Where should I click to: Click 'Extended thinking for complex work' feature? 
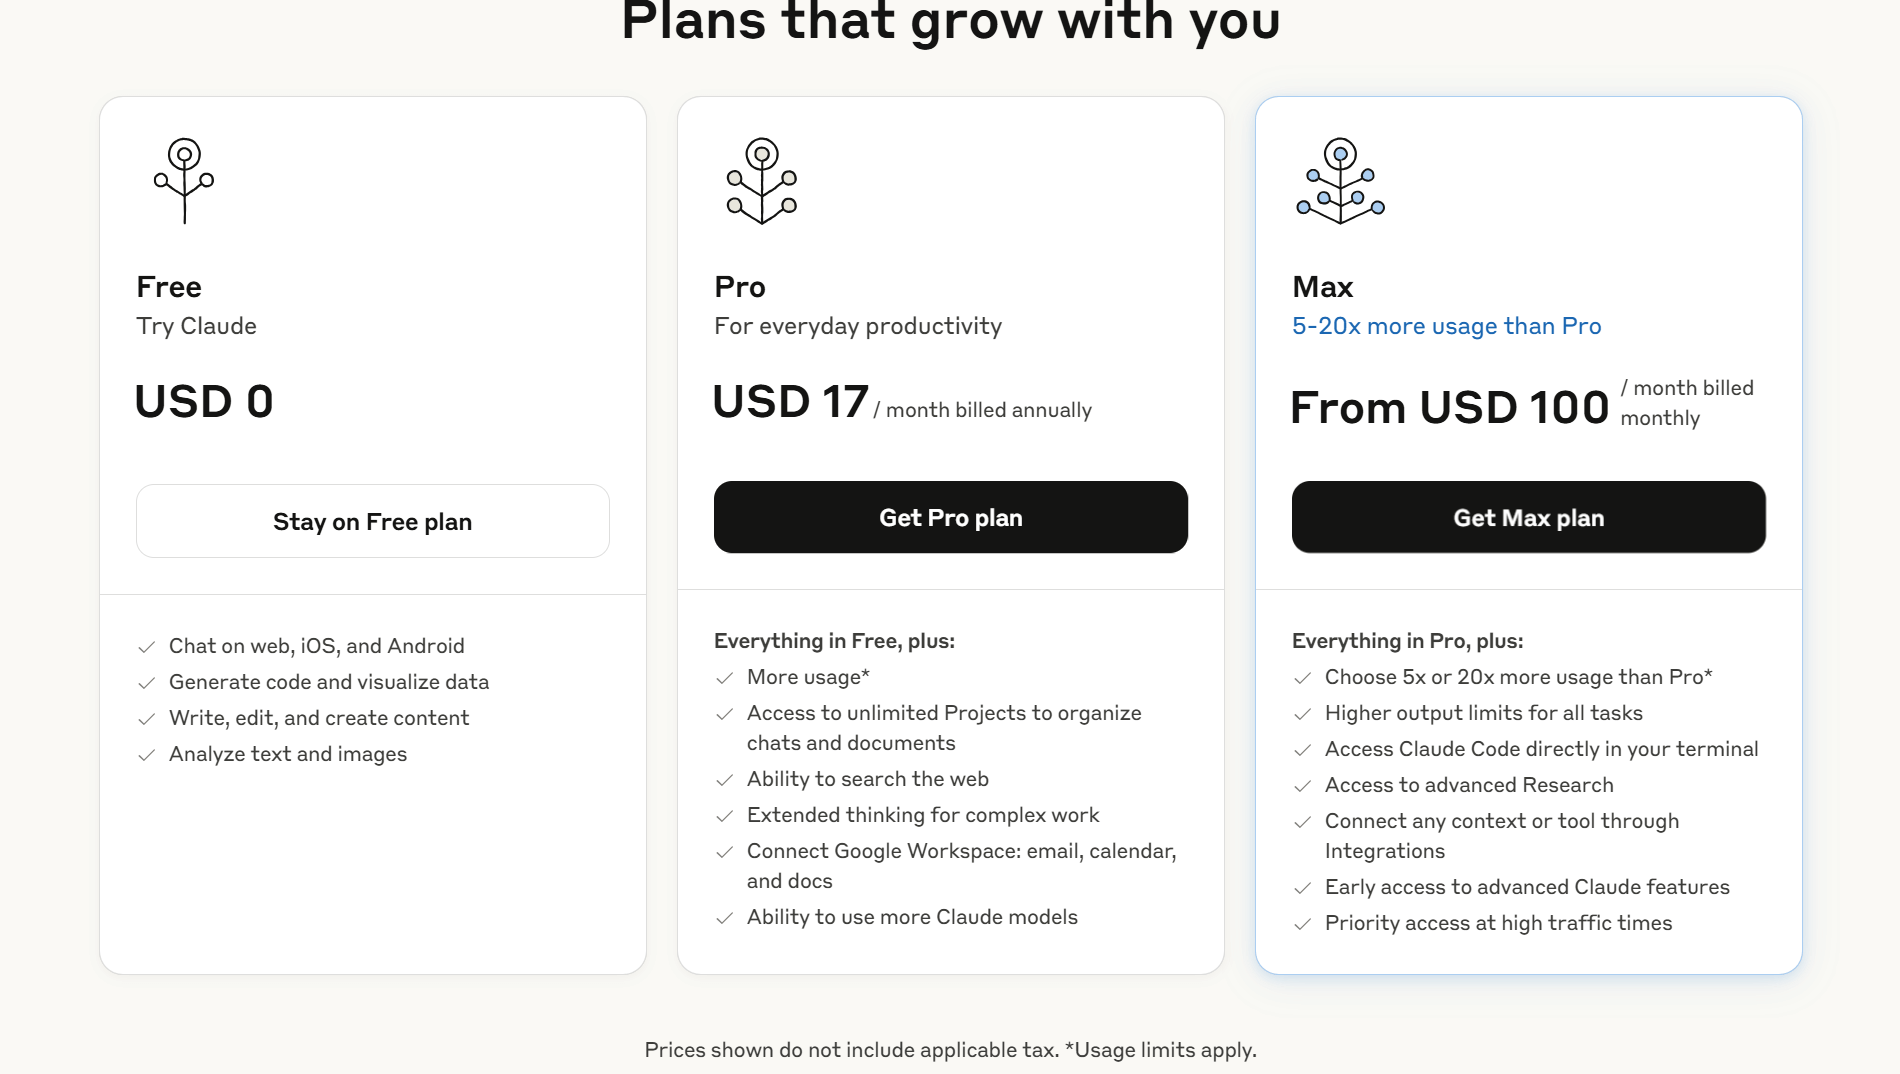(923, 815)
